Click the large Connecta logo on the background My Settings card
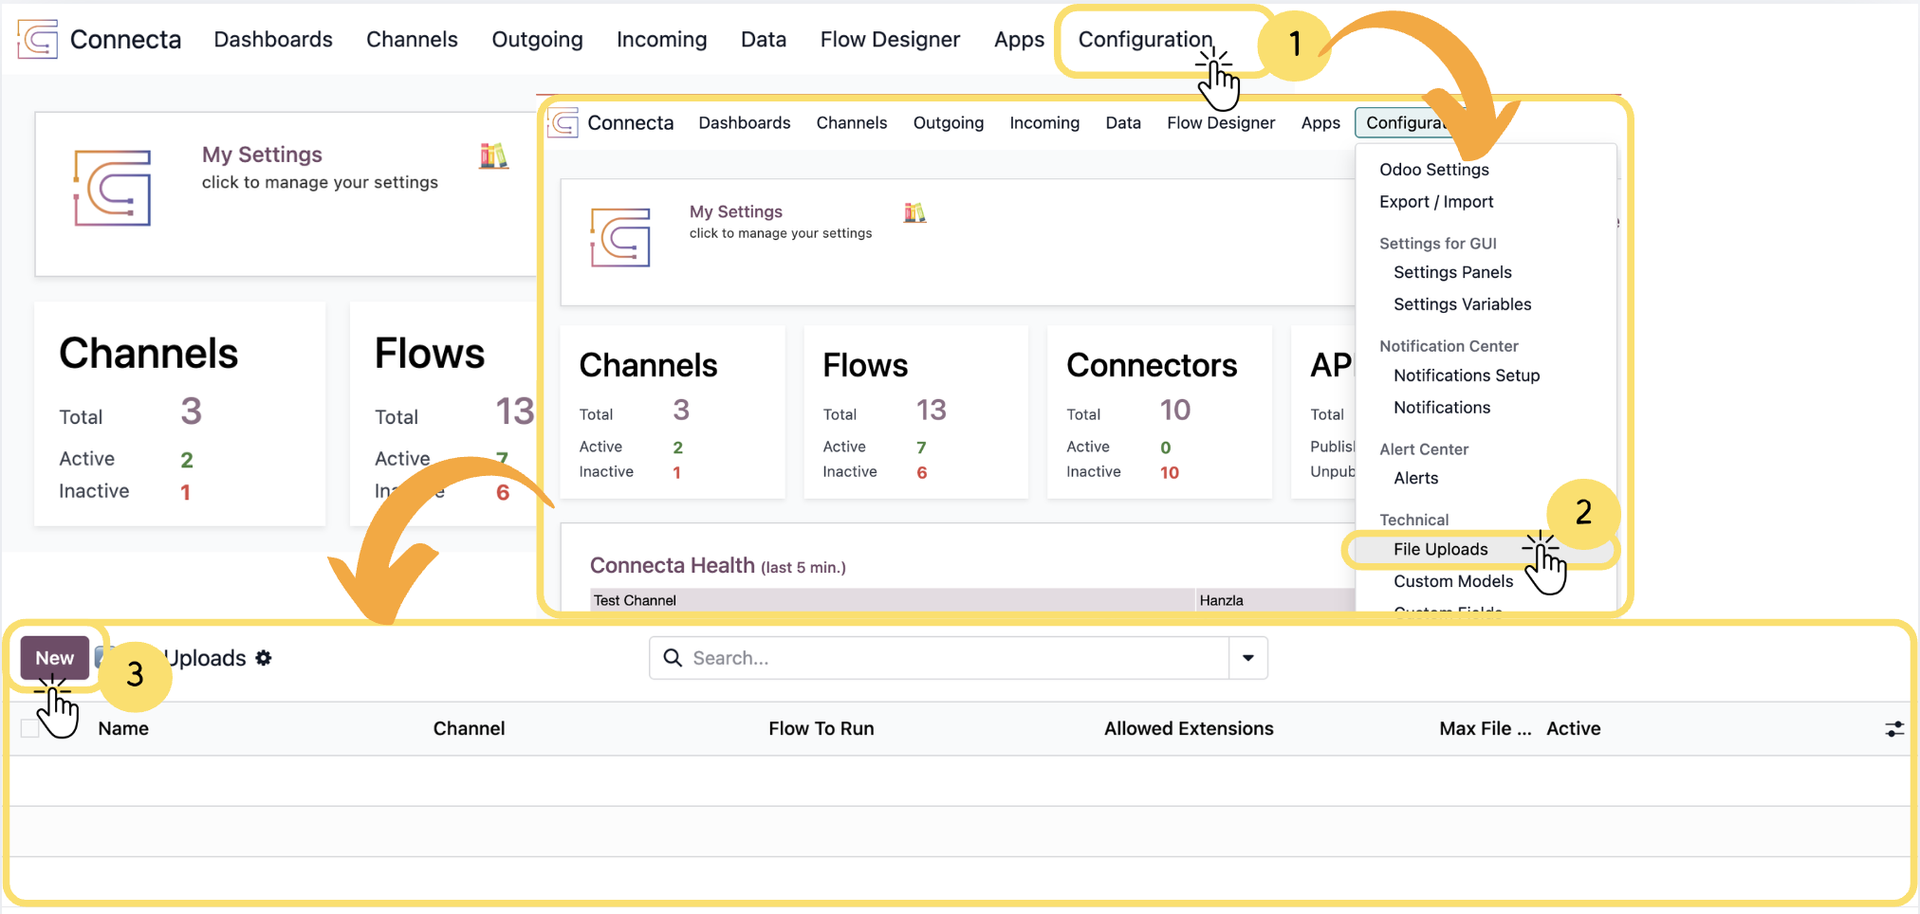Screen dimensions: 1920x914 (x=112, y=187)
